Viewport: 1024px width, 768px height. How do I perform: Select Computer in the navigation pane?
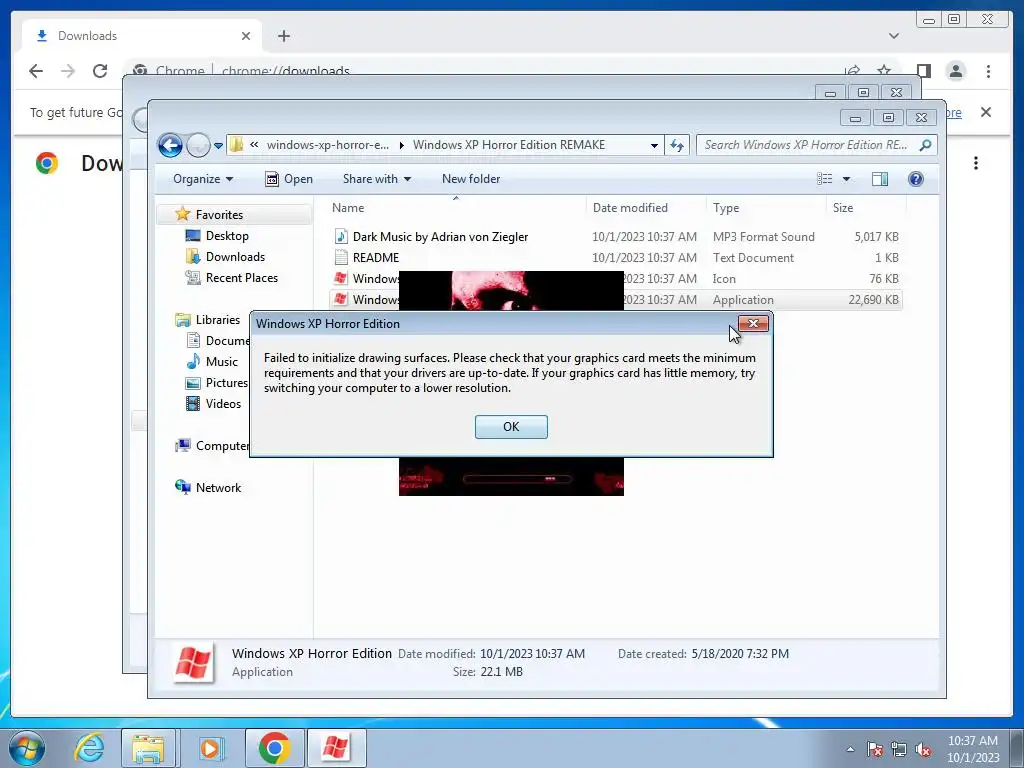tap(222, 446)
